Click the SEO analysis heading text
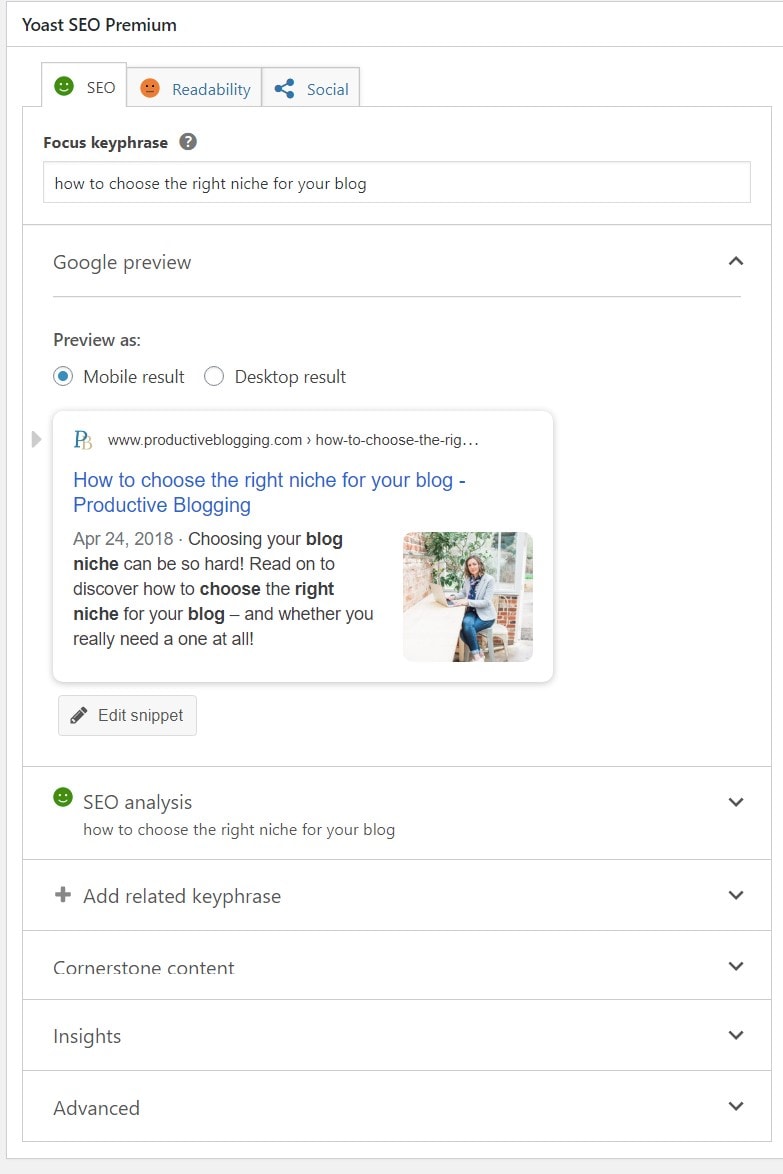 coord(138,802)
